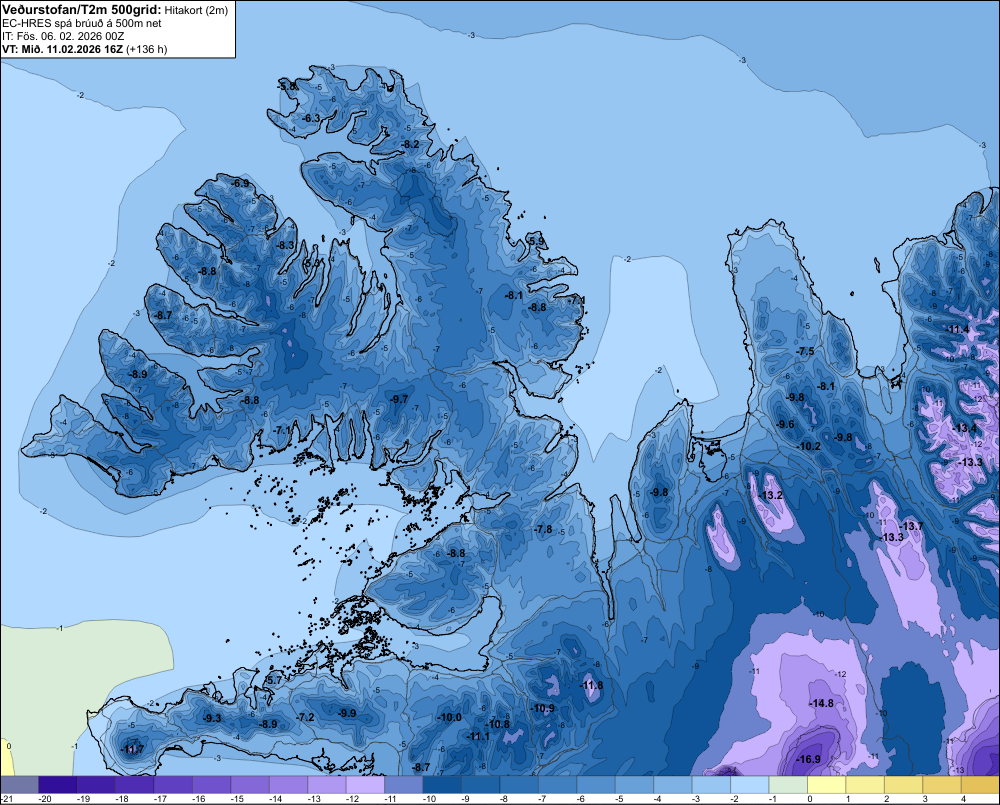Click the -9.3 temperature label

[212, 718]
